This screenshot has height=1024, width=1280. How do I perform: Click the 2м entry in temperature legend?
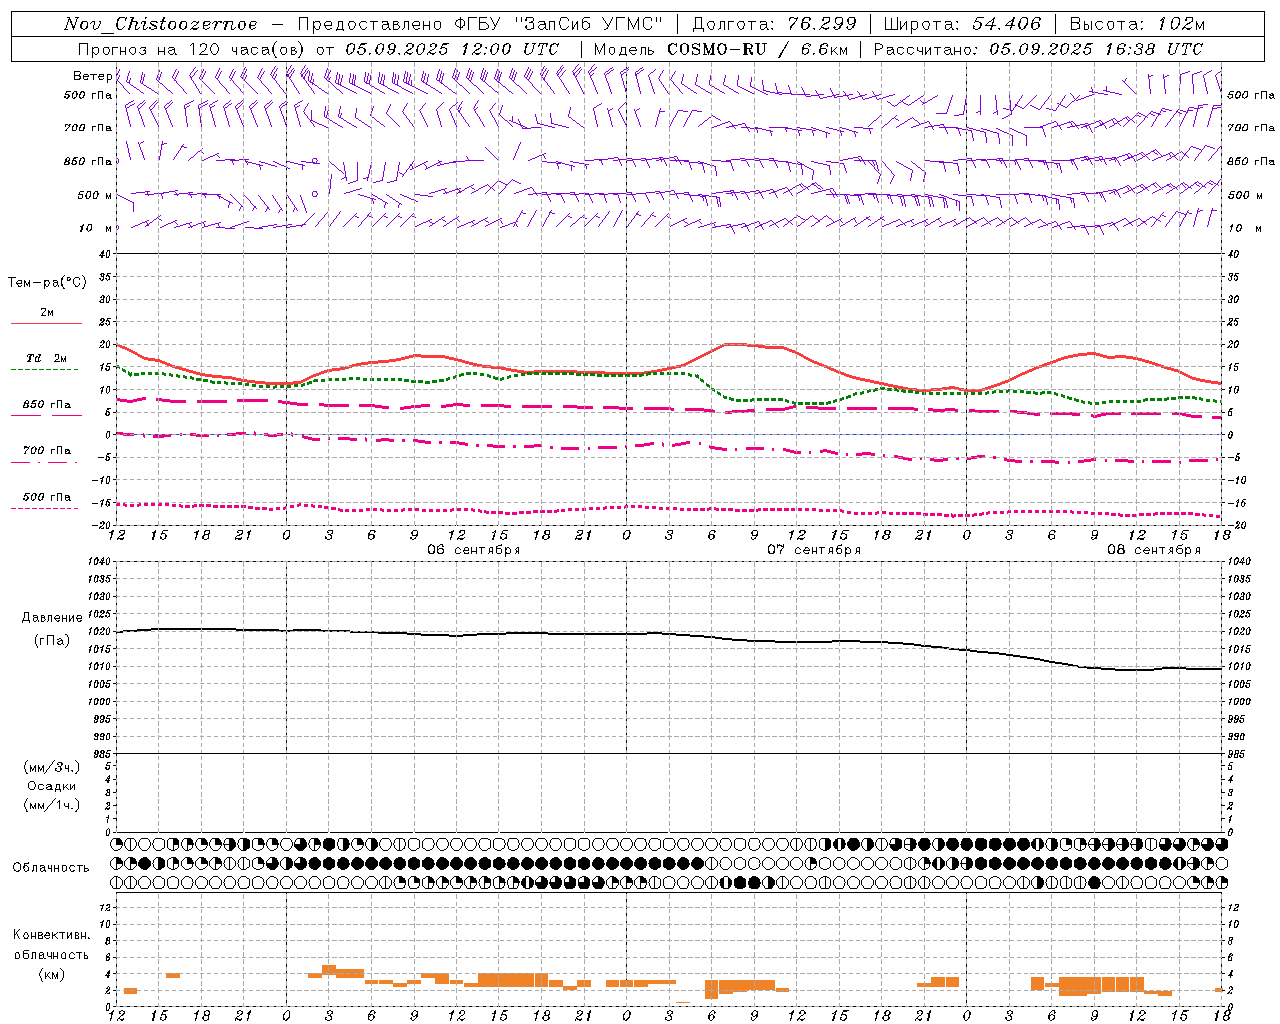47,313
